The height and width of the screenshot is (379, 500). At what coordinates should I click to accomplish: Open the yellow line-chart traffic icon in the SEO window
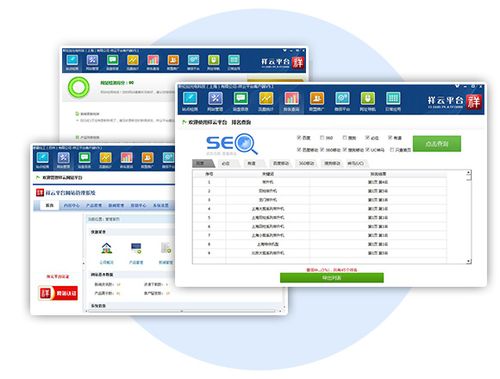pos(266,99)
